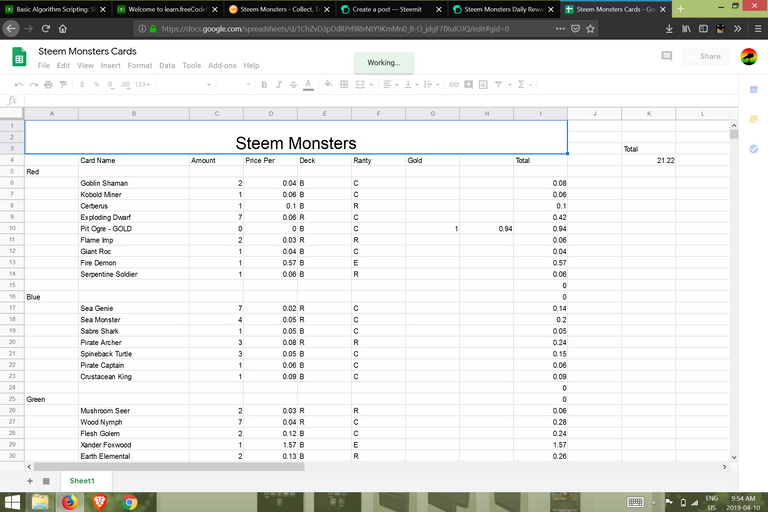Open Tasks in side panel
Screen dimensions: 768x512
point(753,149)
